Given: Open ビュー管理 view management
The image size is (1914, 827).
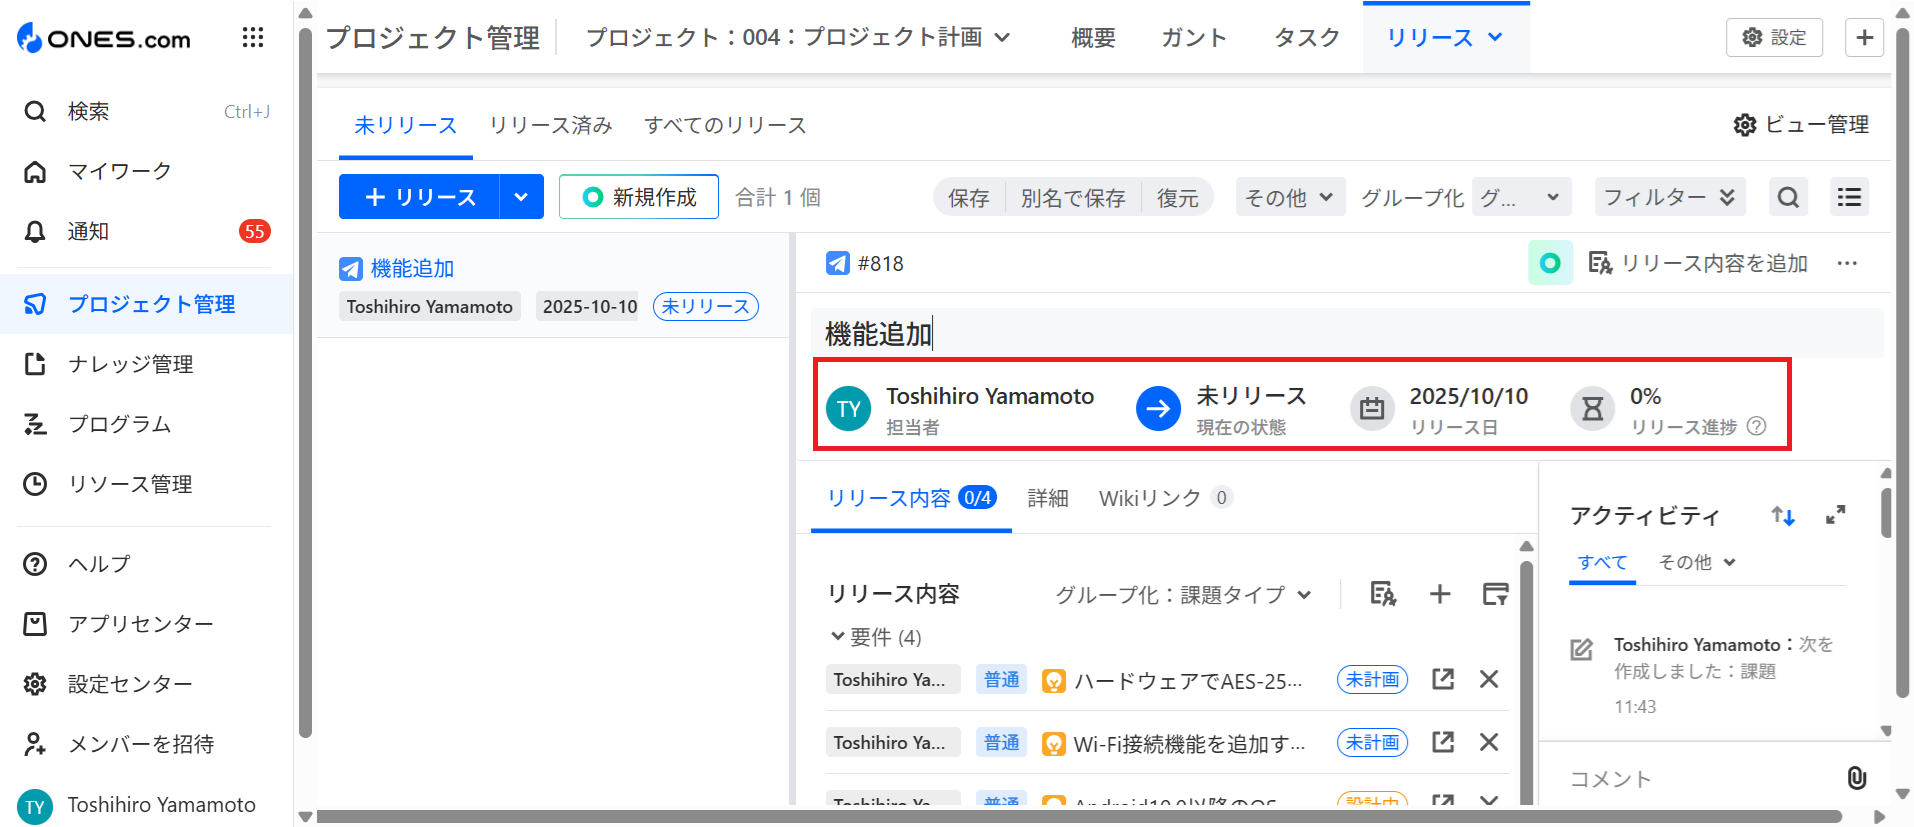Looking at the screenshot, I should [1801, 124].
